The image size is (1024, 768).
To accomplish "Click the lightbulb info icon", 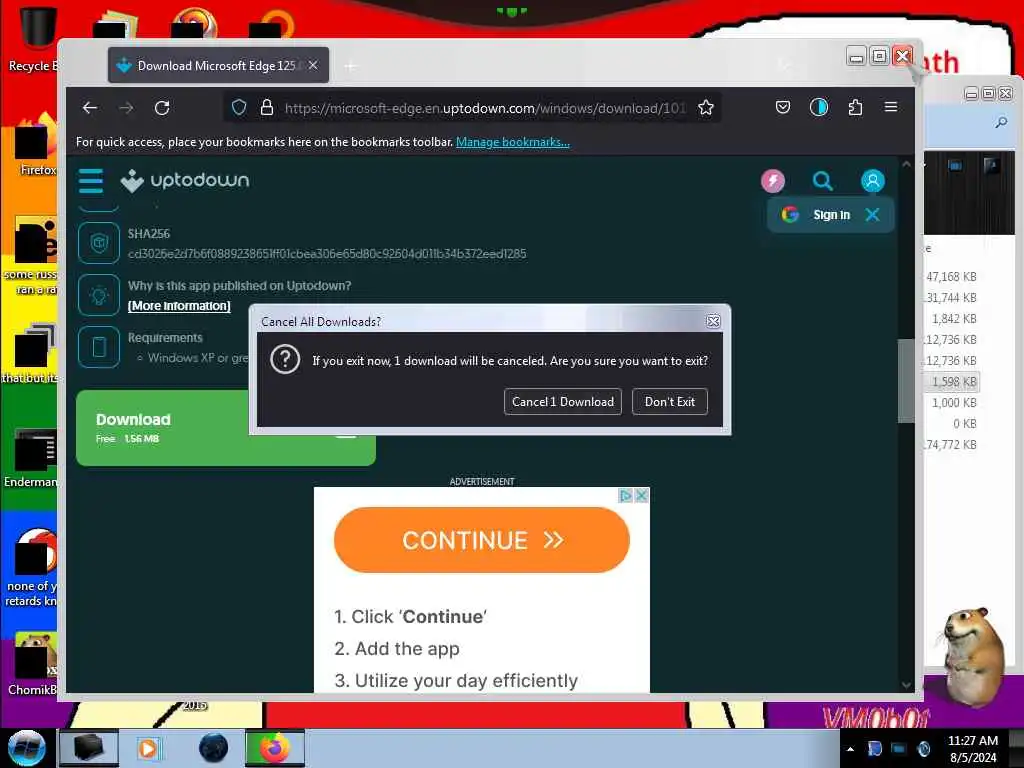I will tap(99, 295).
